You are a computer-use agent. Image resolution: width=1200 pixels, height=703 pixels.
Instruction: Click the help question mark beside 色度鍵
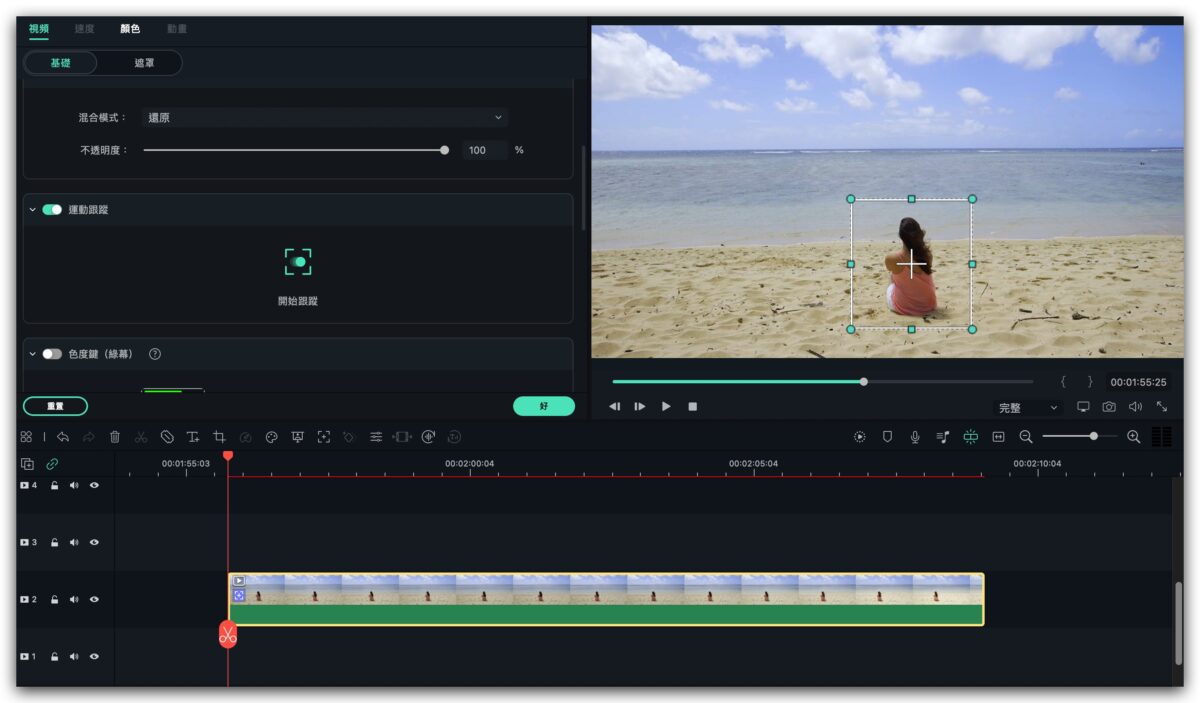click(155, 354)
